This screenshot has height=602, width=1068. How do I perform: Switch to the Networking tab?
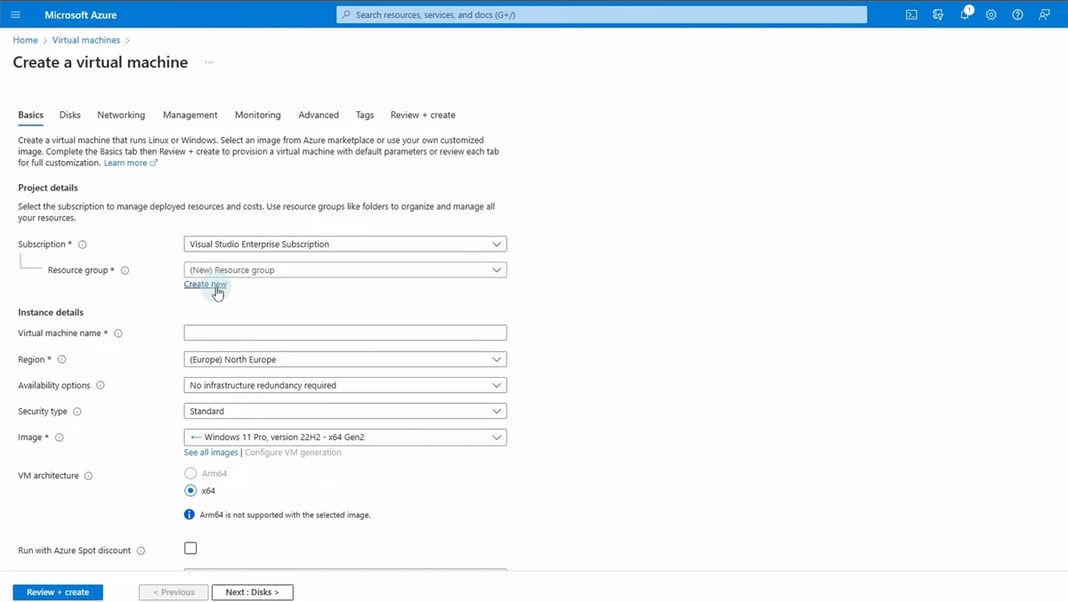[x=120, y=115]
